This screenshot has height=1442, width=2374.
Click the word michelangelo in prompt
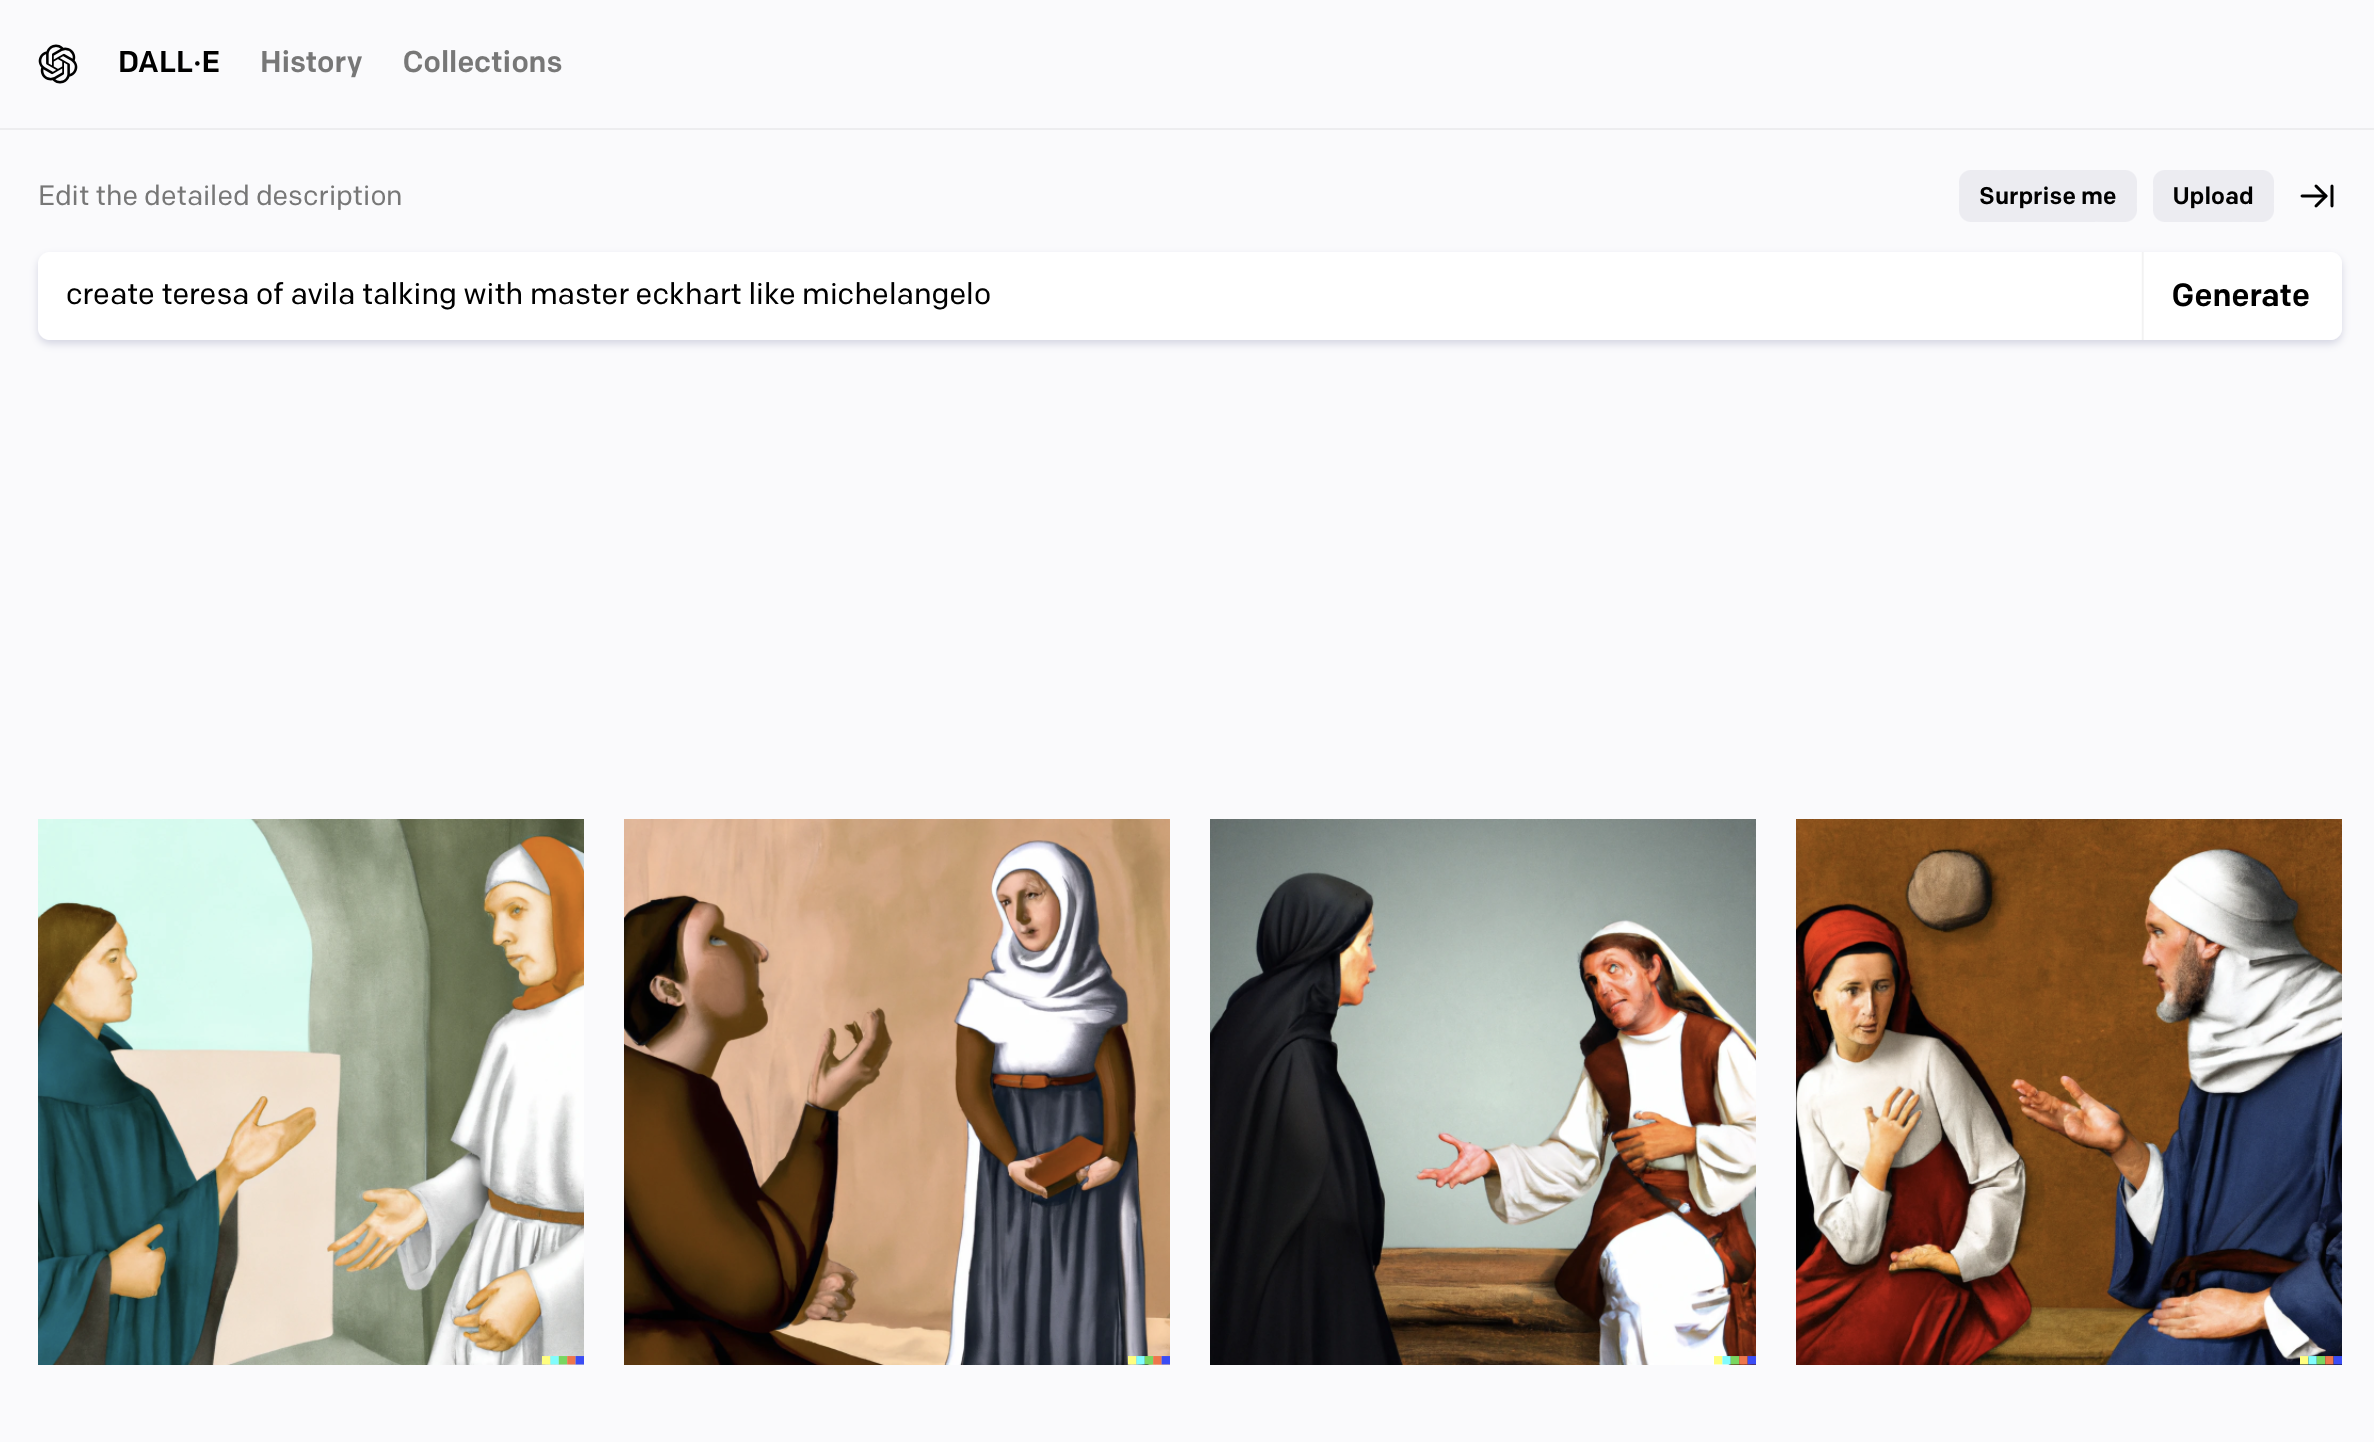[896, 295]
